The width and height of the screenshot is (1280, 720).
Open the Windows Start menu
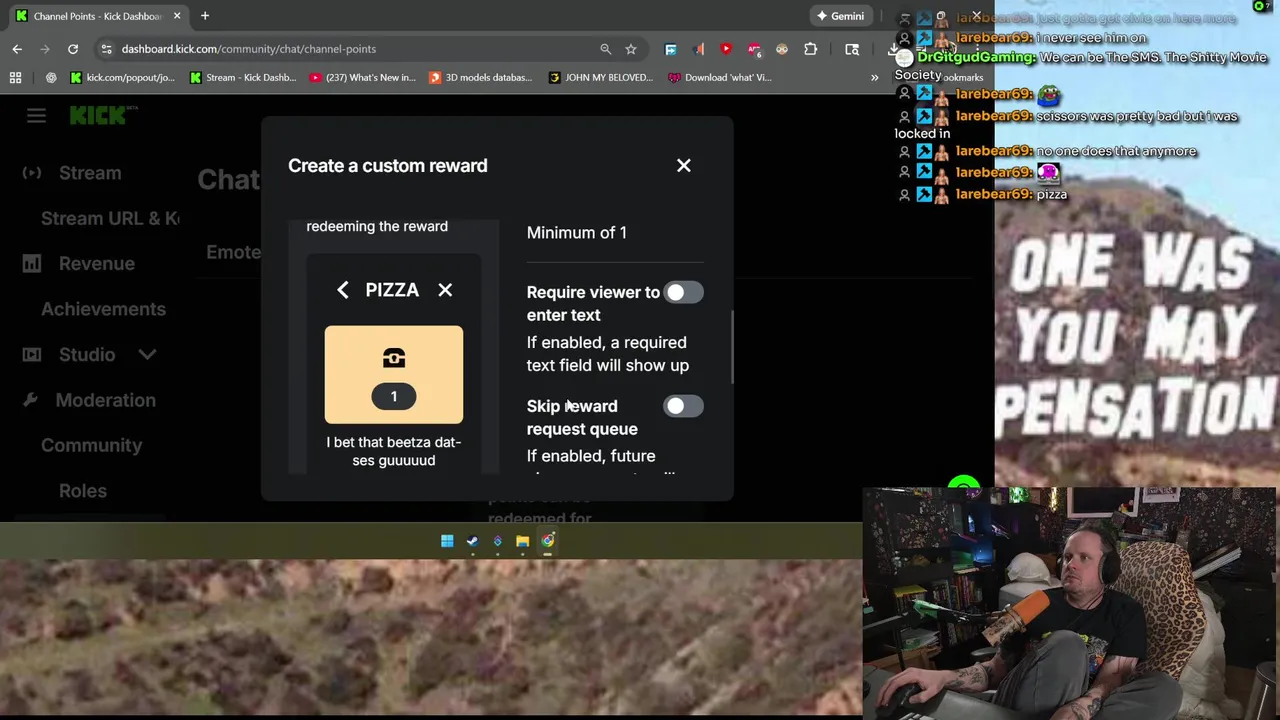447,541
